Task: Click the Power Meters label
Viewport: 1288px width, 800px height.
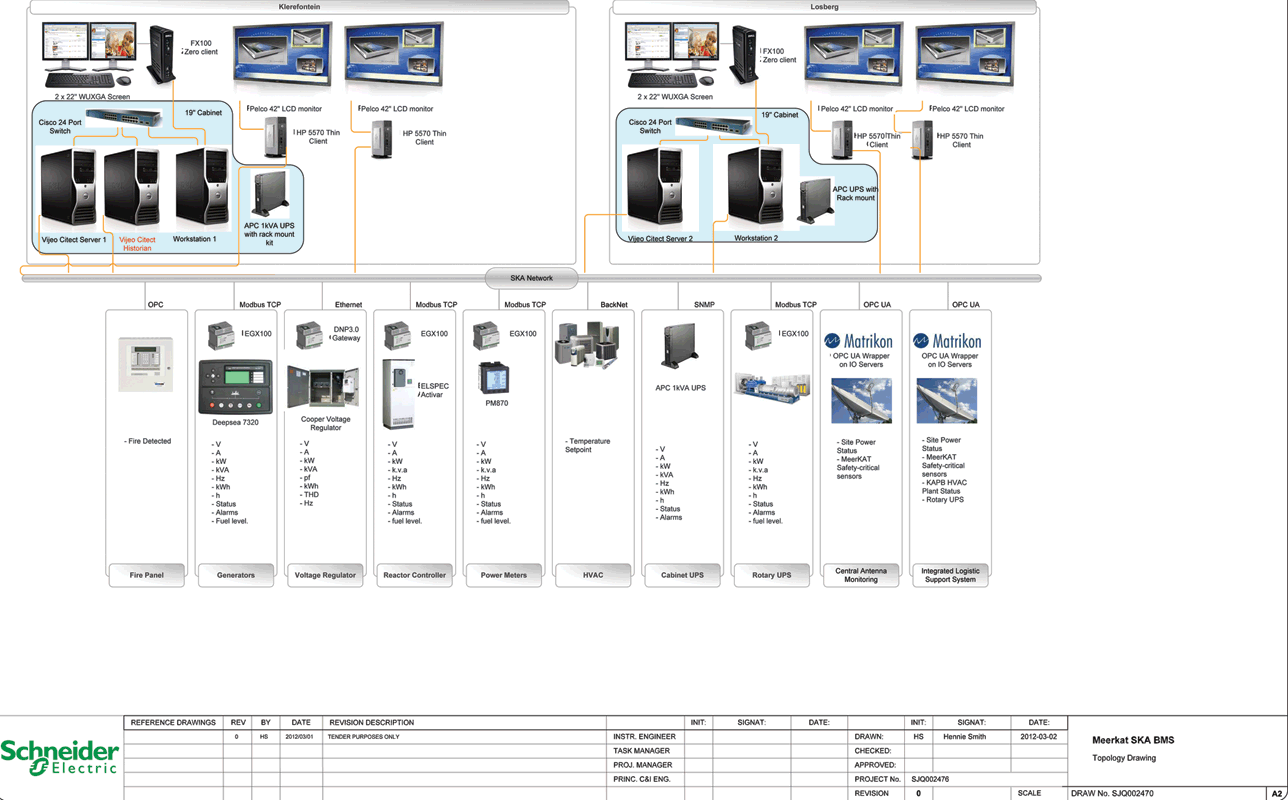Action: pos(504,575)
